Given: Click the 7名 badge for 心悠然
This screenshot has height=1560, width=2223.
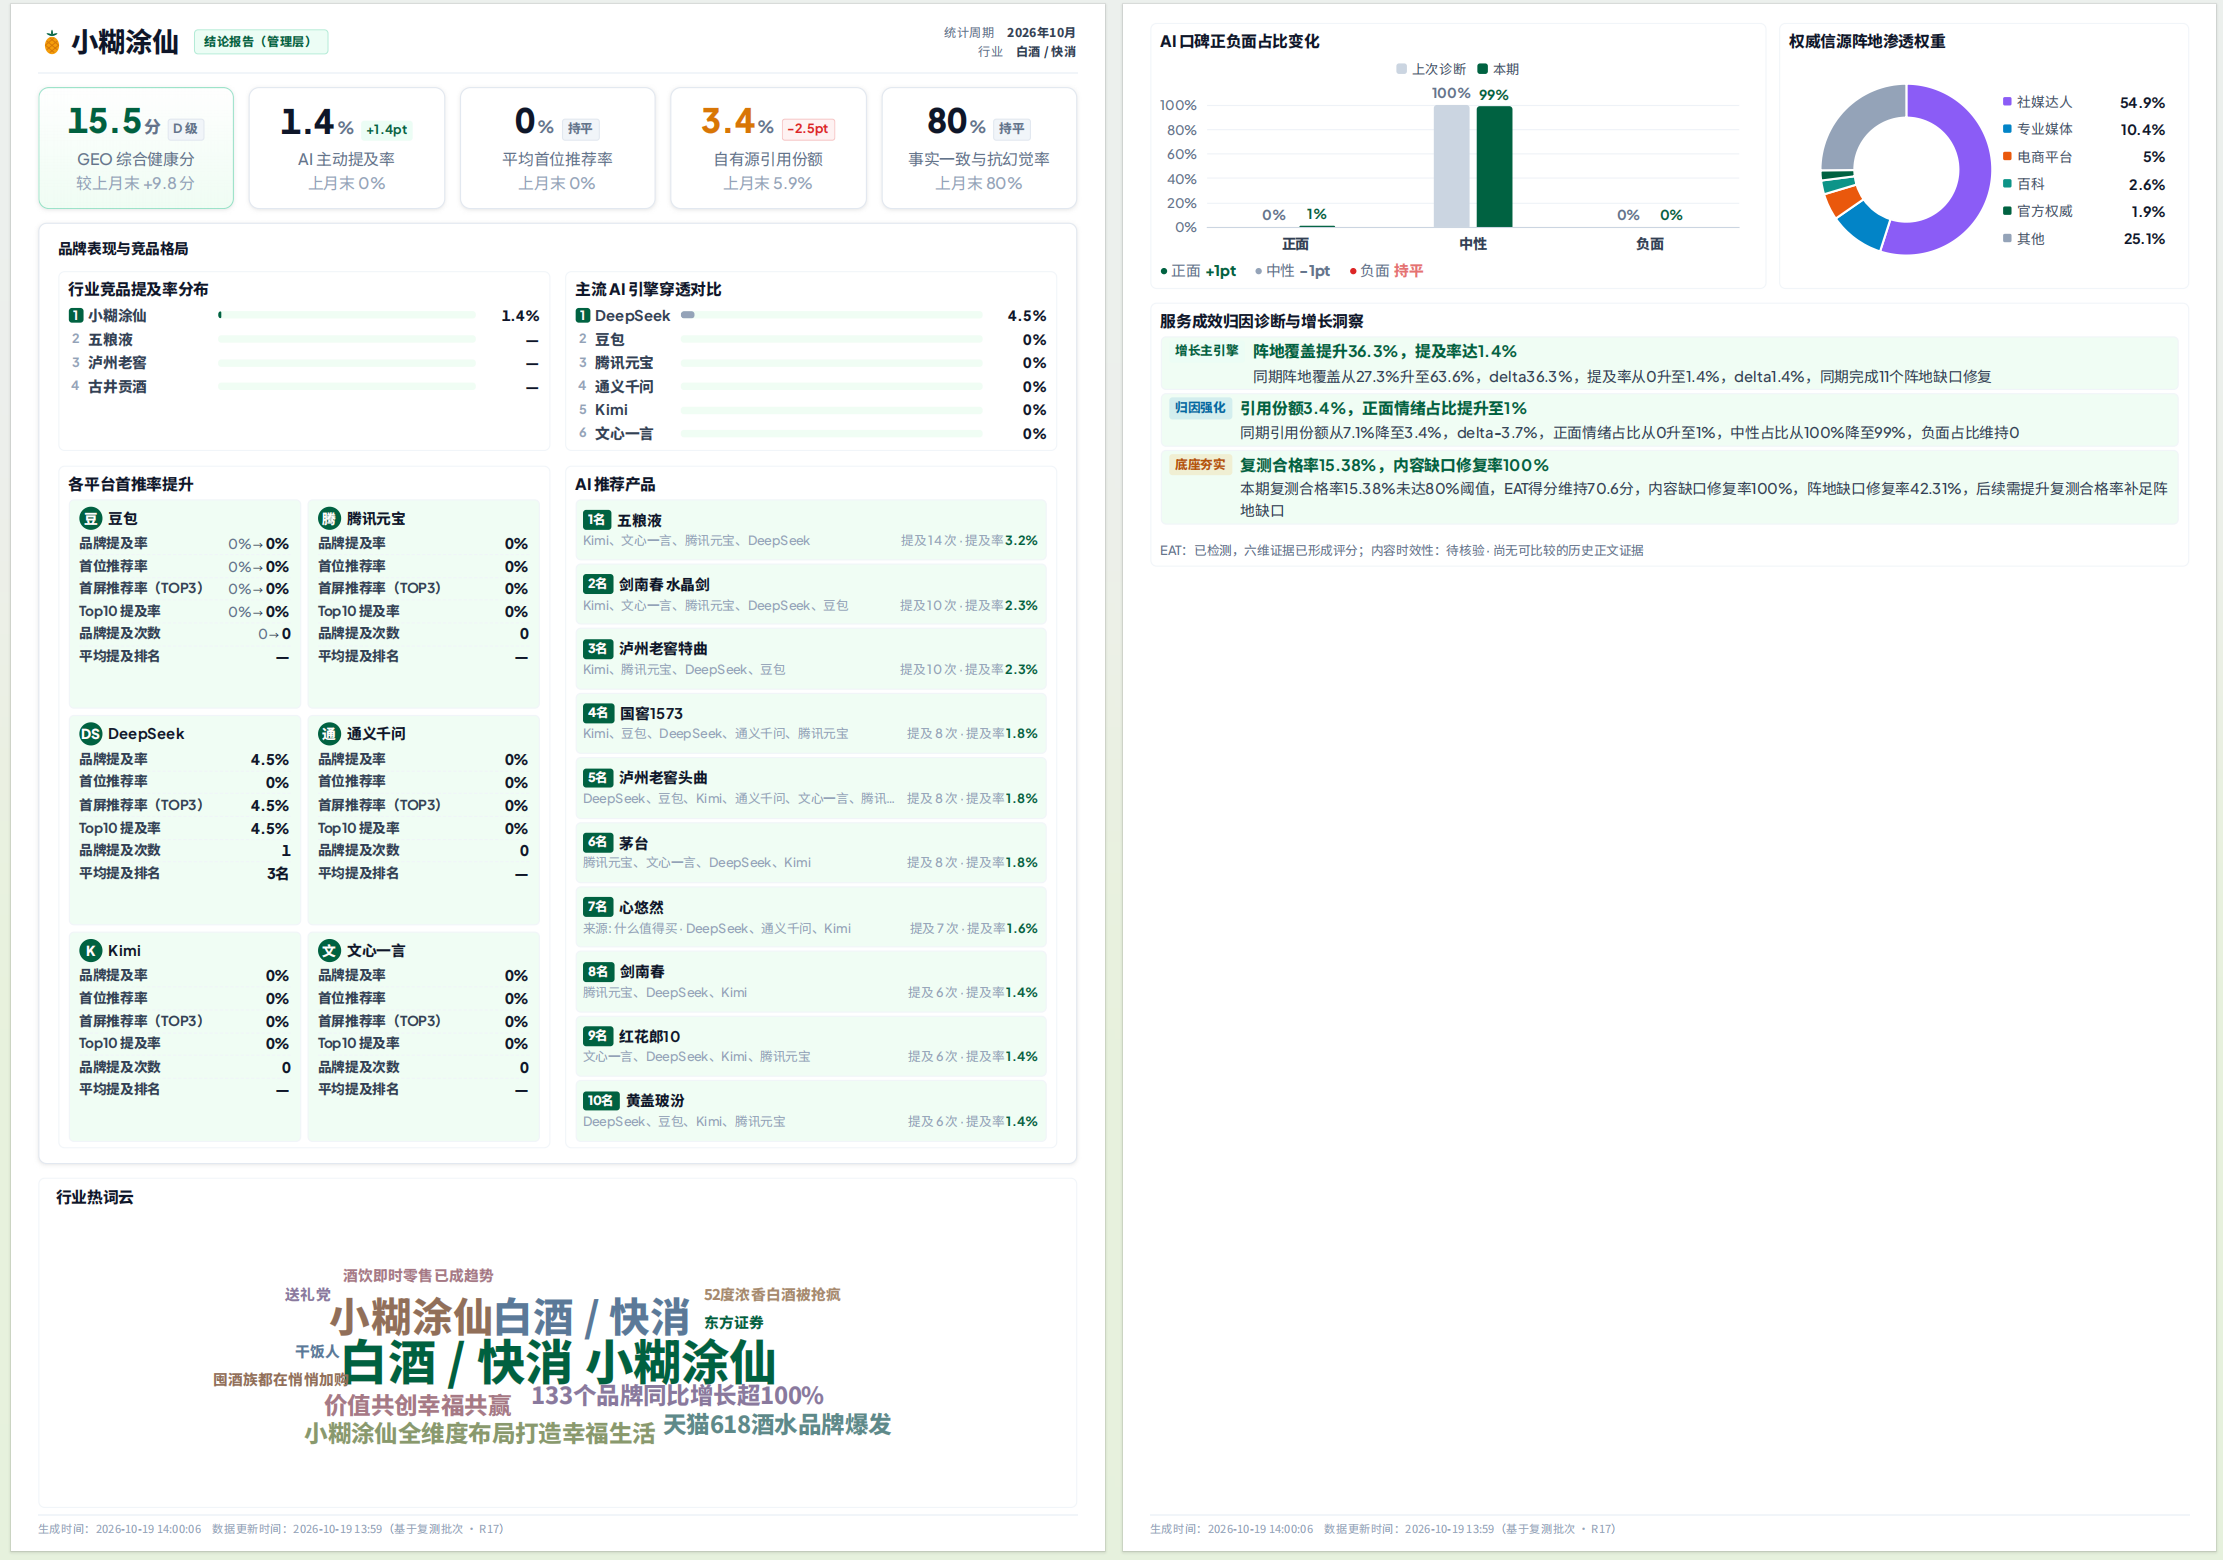Looking at the screenshot, I should coord(597,906).
